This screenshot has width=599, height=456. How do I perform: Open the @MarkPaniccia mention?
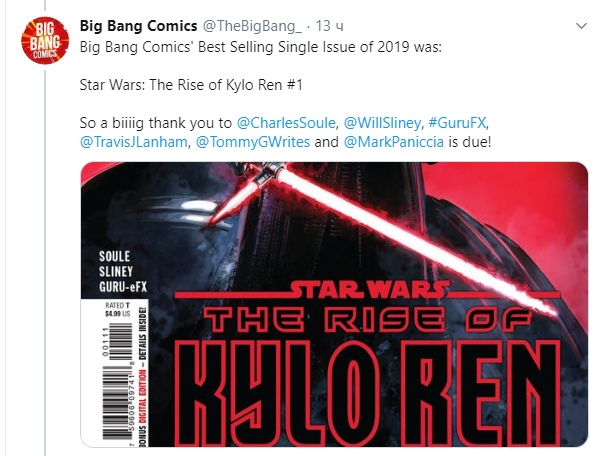tap(393, 142)
